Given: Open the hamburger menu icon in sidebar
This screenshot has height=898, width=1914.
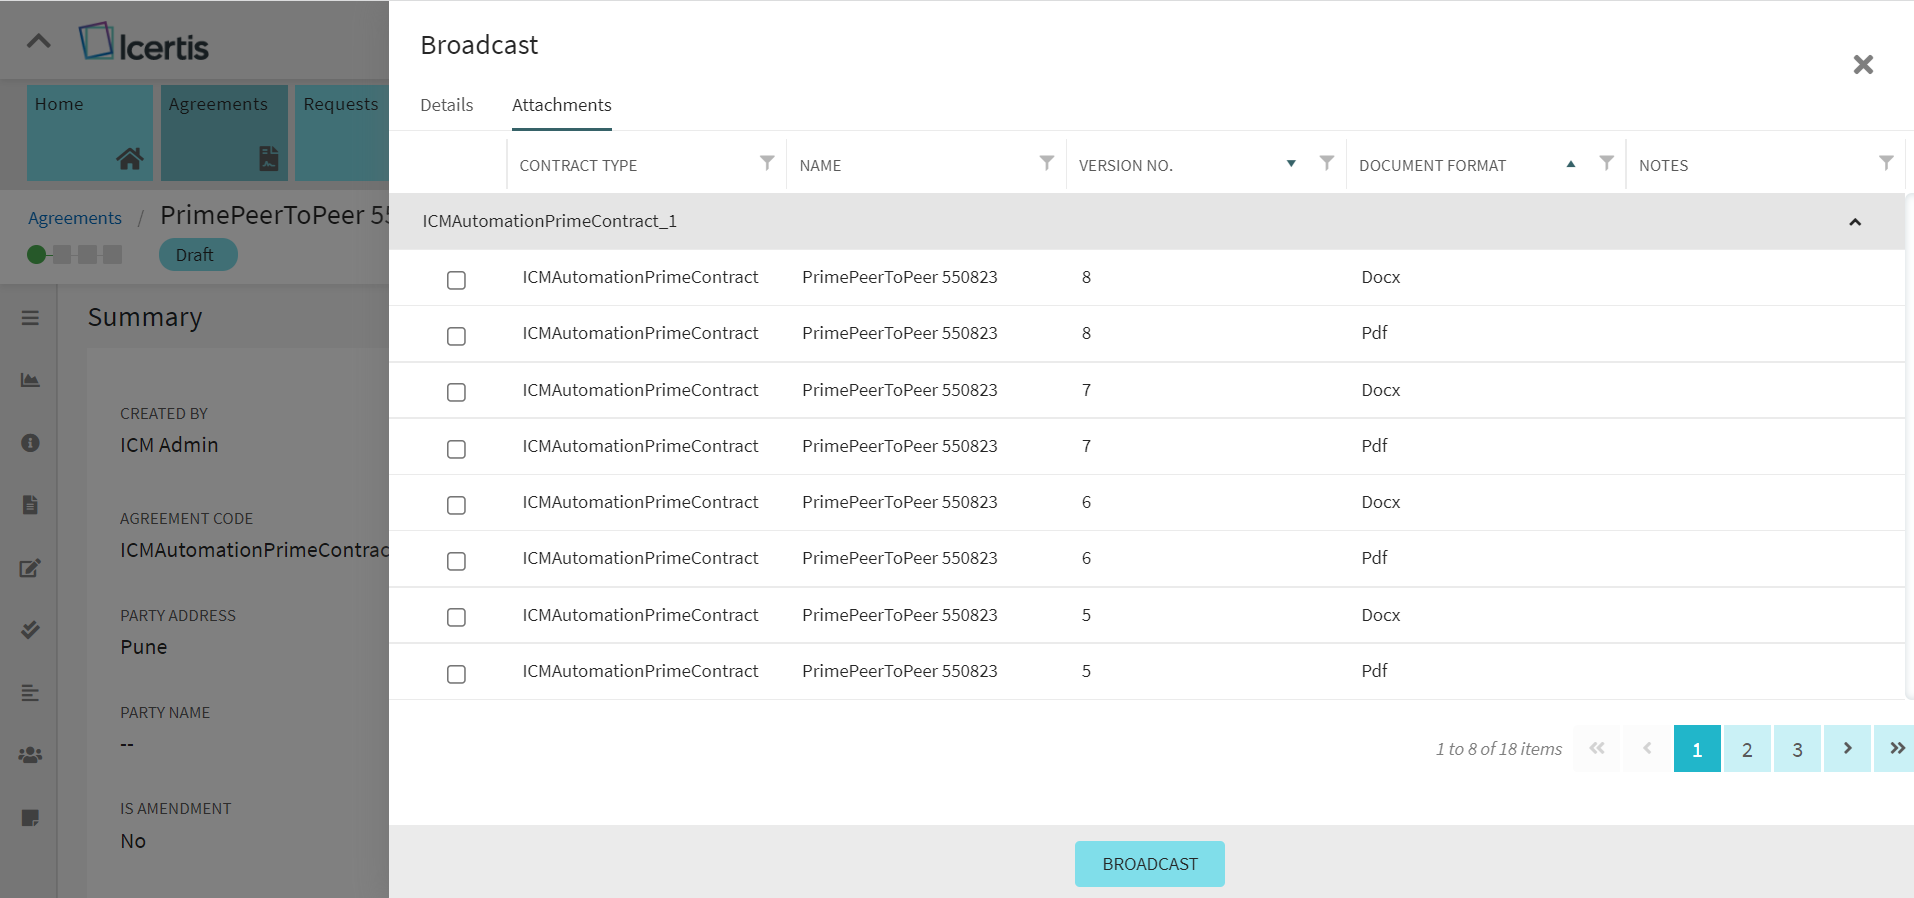Looking at the screenshot, I should [x=30, y=318].
